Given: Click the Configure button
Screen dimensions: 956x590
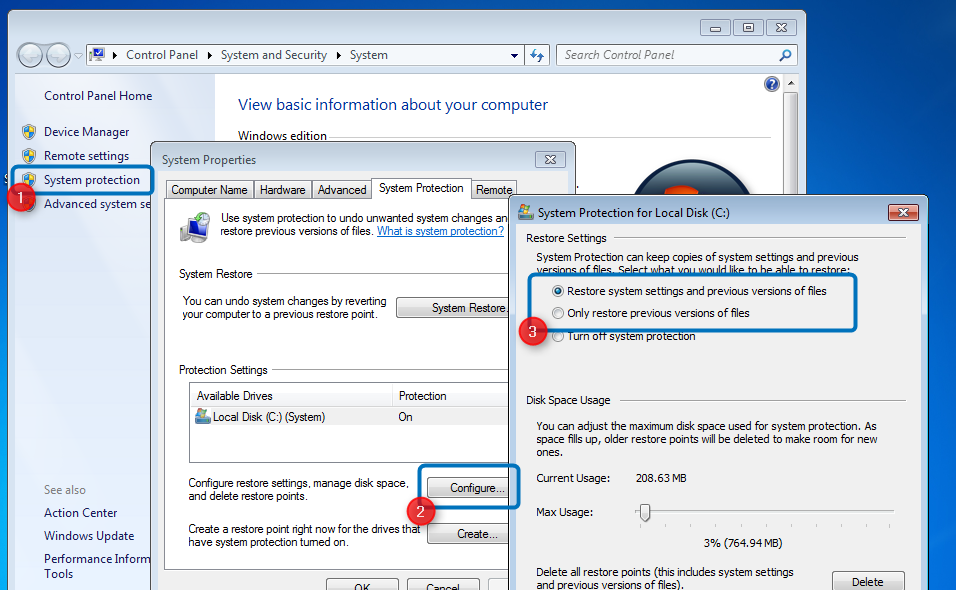Looking at the screenshot, I should tap(468, 488).
